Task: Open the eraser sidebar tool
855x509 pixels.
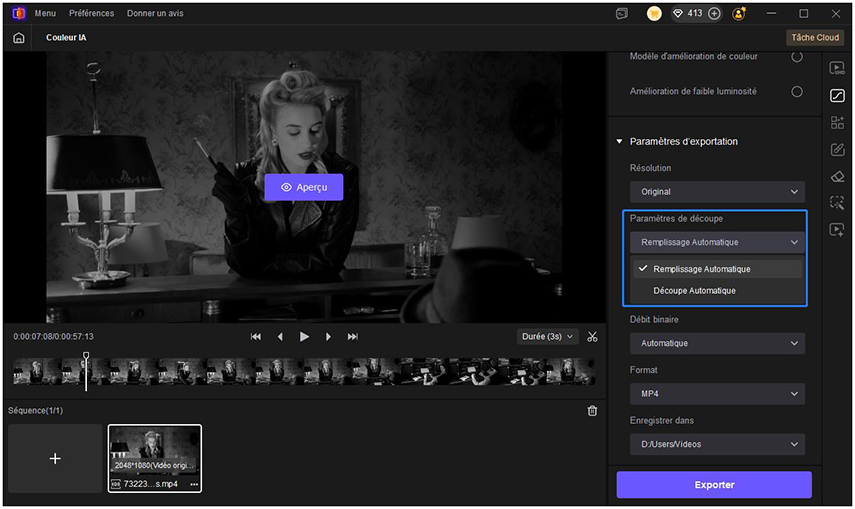Action: coord(837,176)
